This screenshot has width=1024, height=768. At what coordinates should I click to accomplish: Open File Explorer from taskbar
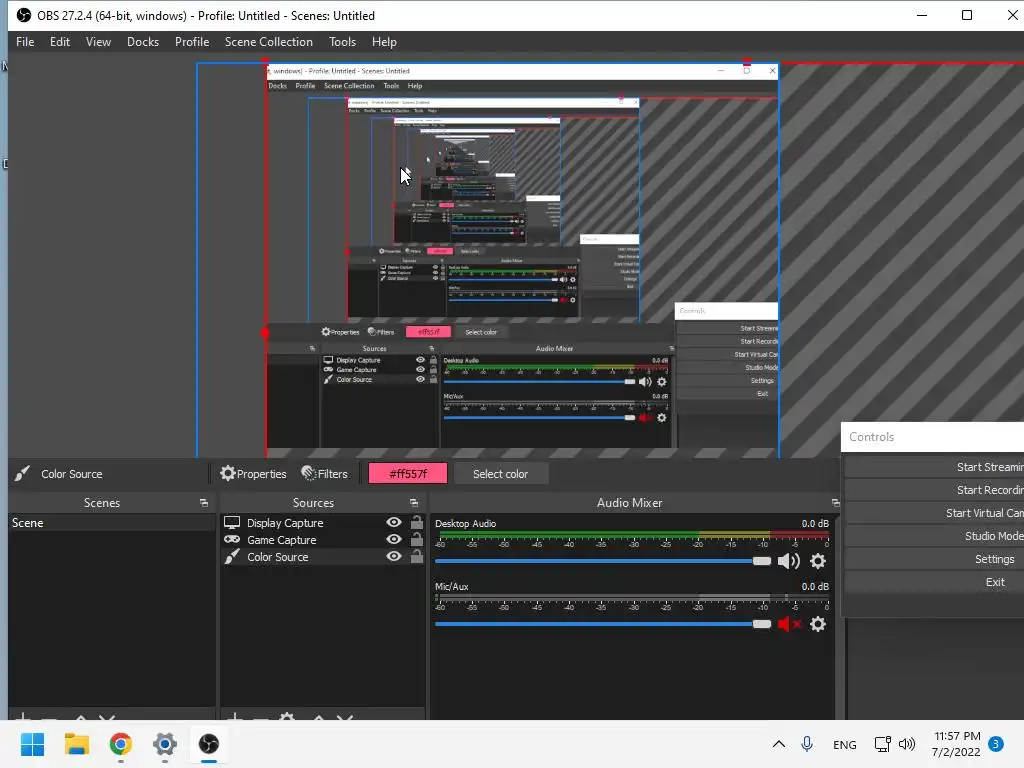[76, 744]
